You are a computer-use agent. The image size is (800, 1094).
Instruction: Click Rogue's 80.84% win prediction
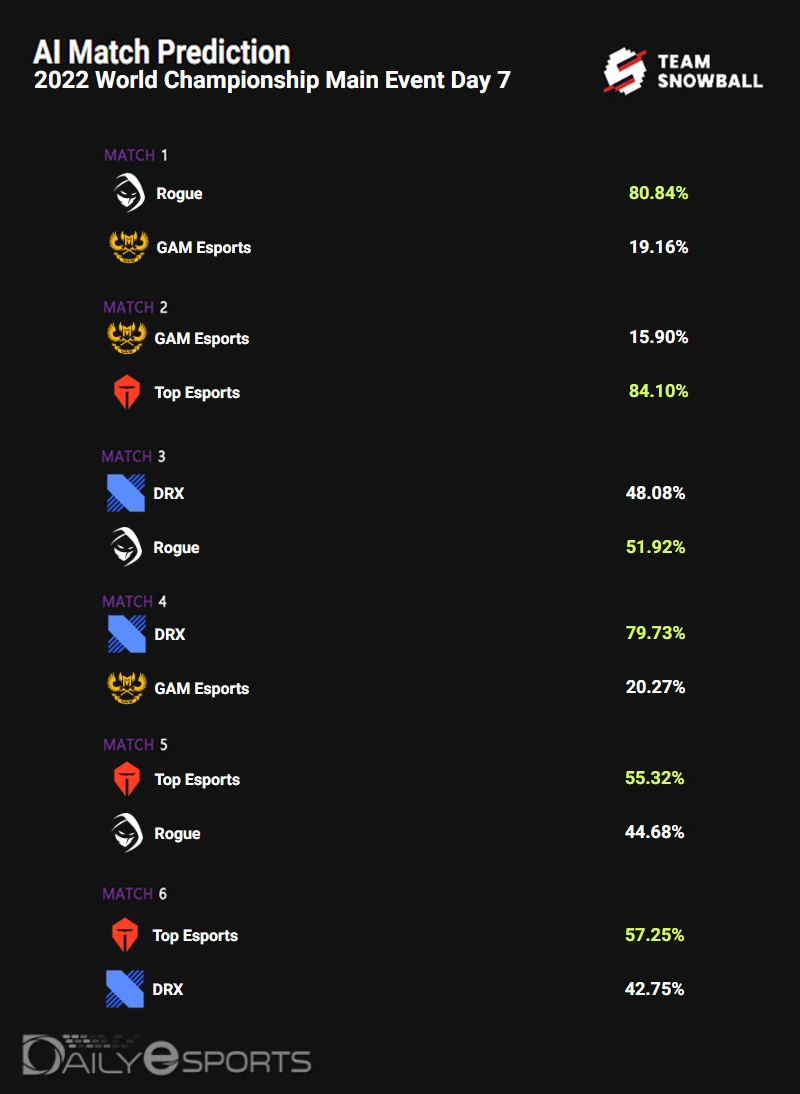click(658, 193)
